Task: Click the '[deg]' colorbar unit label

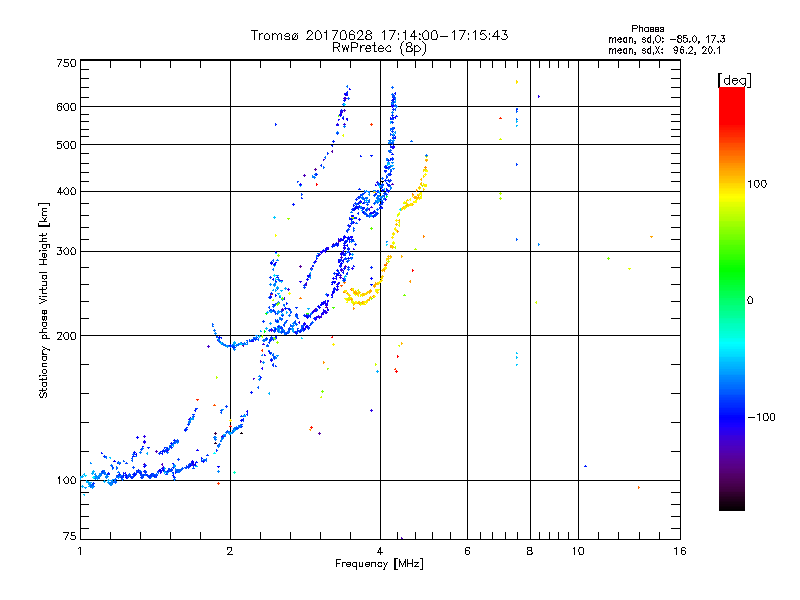Action: pos(734,80)
